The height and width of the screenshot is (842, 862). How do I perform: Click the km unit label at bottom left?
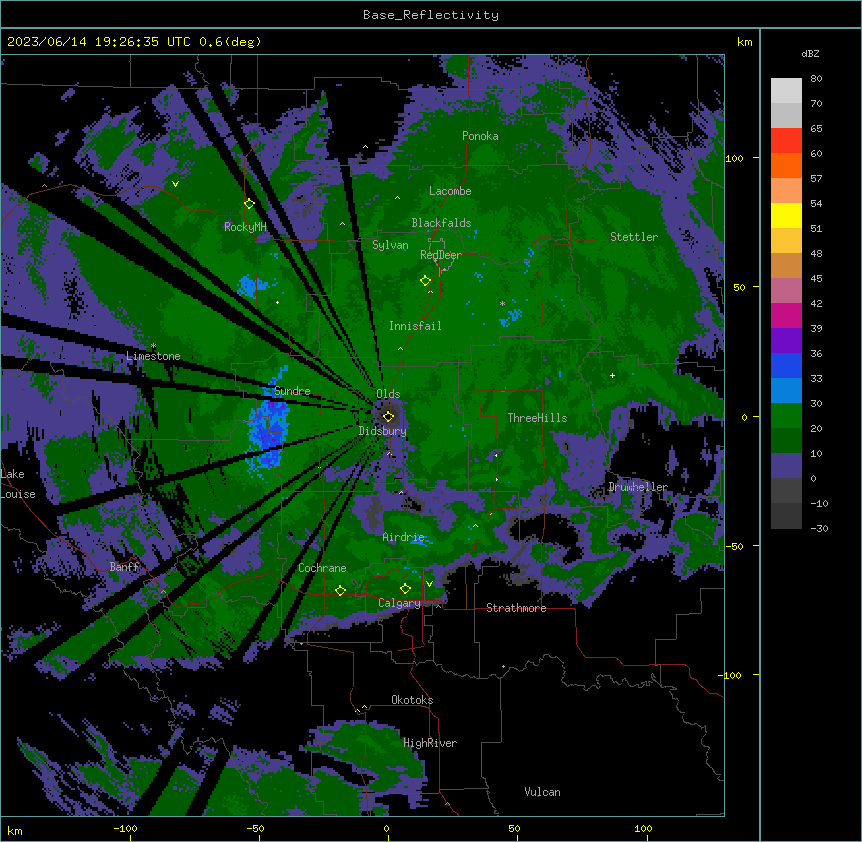pyautogui.click(x=15, y=830)
